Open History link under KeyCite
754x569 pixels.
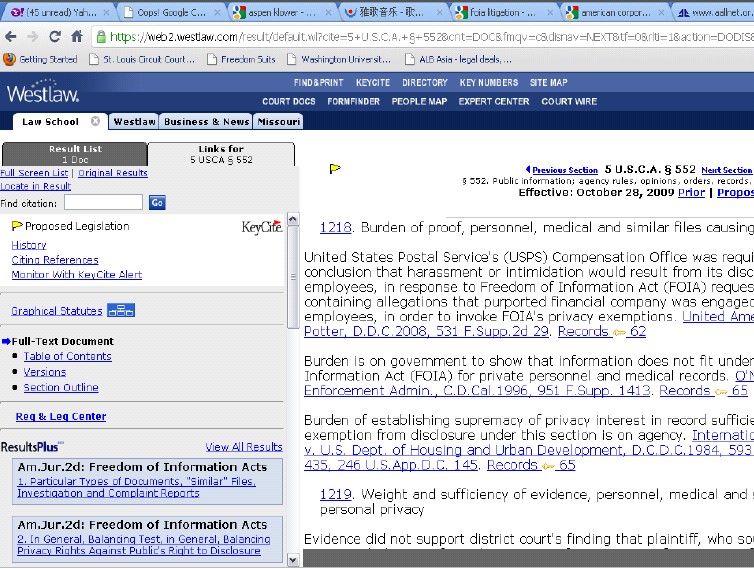(29, 245)
